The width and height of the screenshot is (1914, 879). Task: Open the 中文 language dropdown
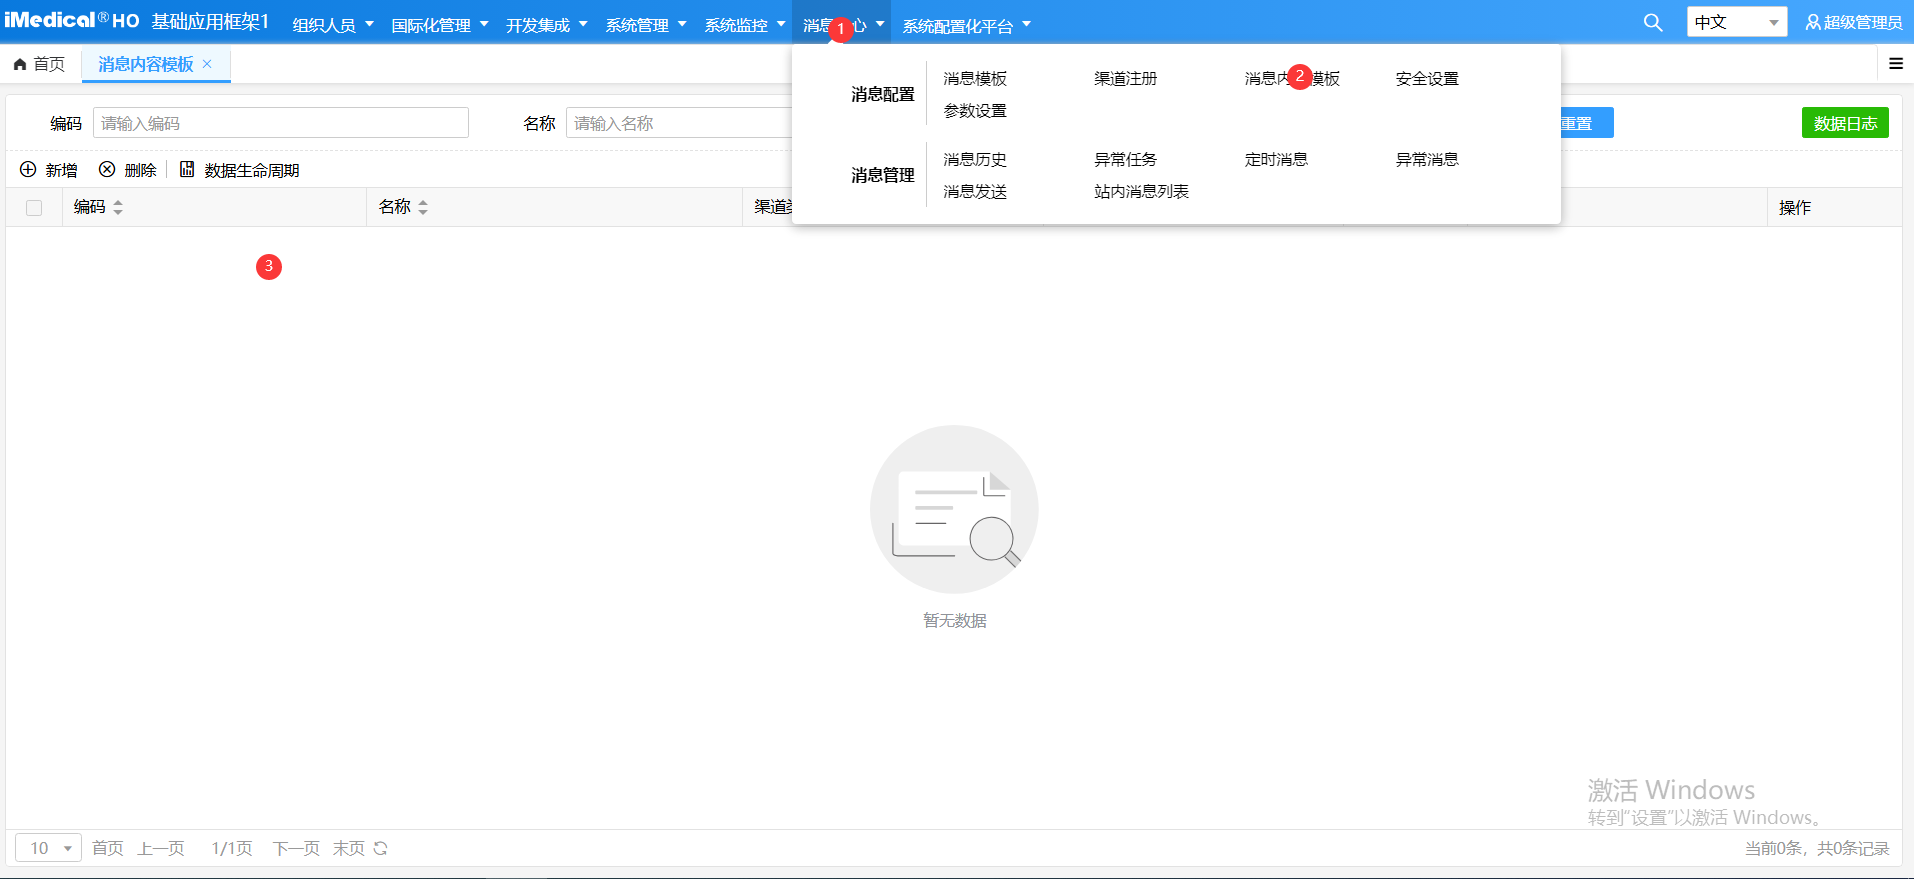pos(1736,22)
